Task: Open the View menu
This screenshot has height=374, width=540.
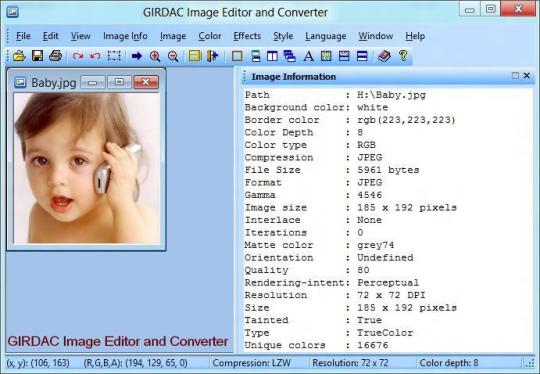Action: (81, 36)
